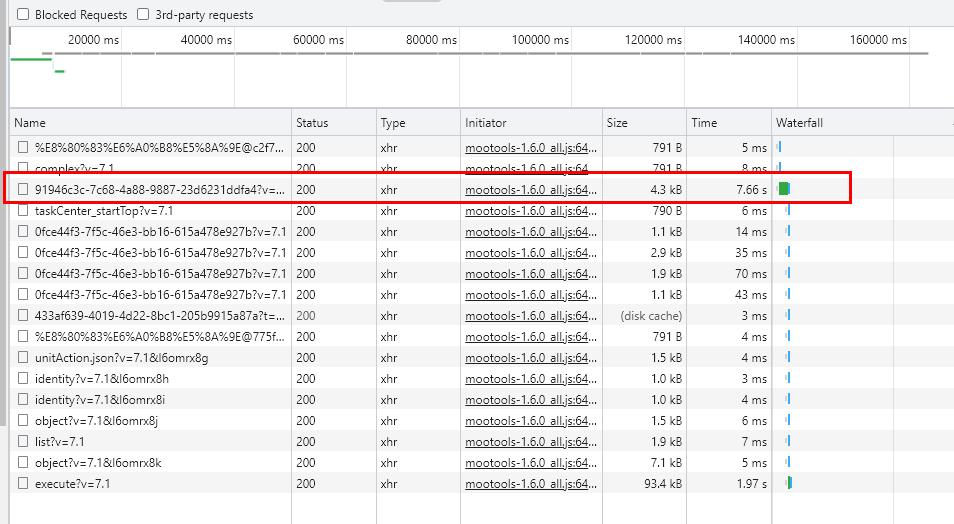The width and height of the screenshot is (954, 524).
Task: Select the 91946c3c-7c68 request row
Action: (x=160, y=189)
